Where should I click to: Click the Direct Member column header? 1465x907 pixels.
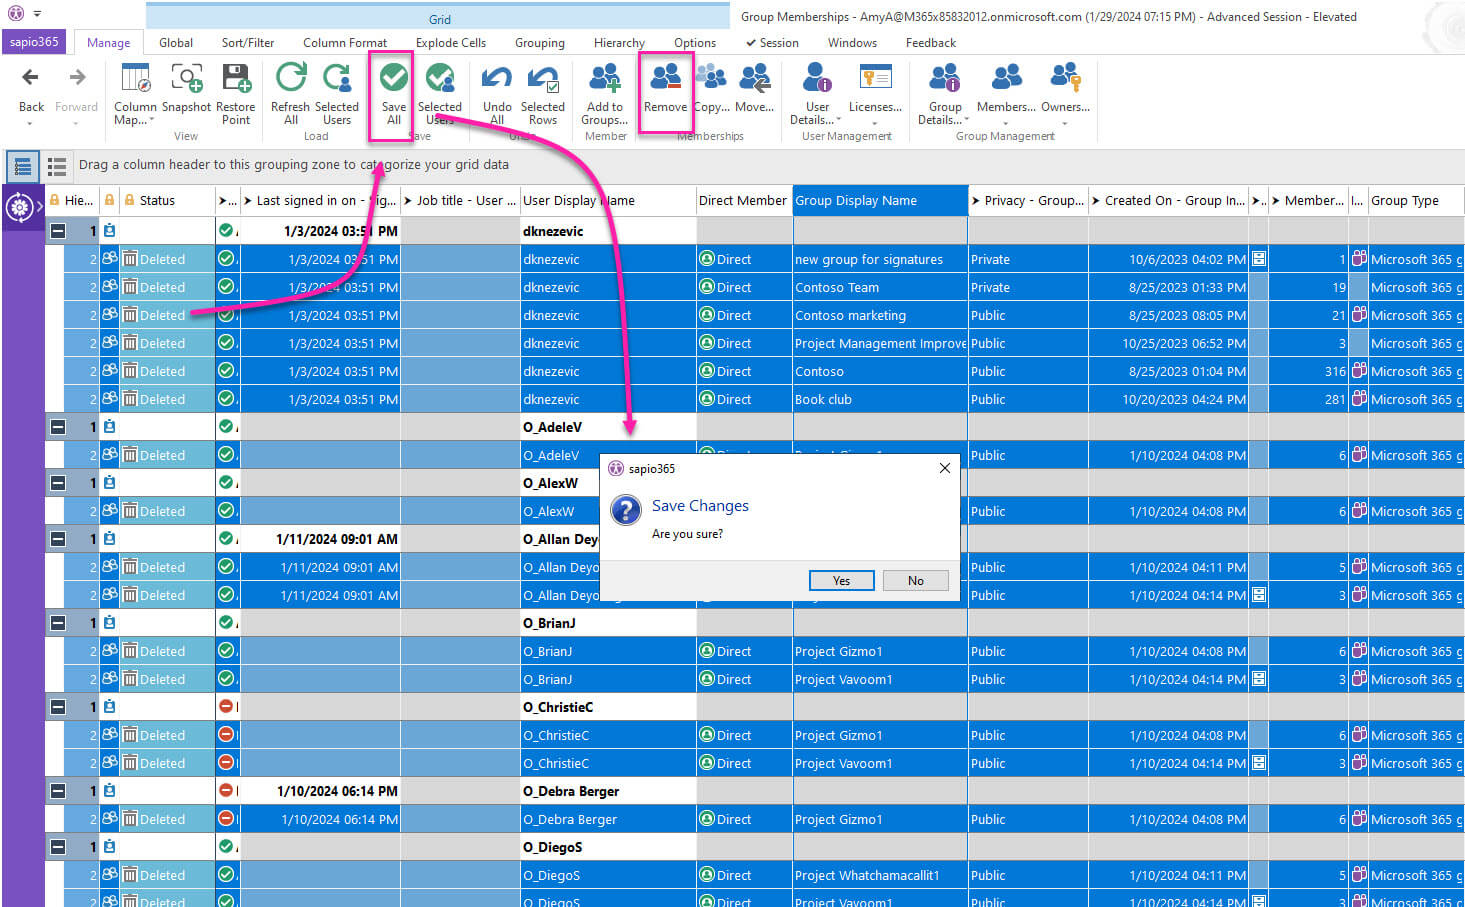click(x=744, y=201)
